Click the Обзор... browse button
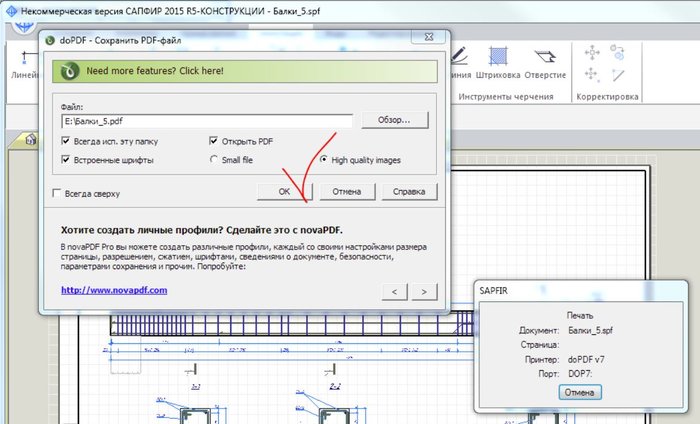Image resolution: width=700 pixels, height=424 pixels. click(395, 120)
